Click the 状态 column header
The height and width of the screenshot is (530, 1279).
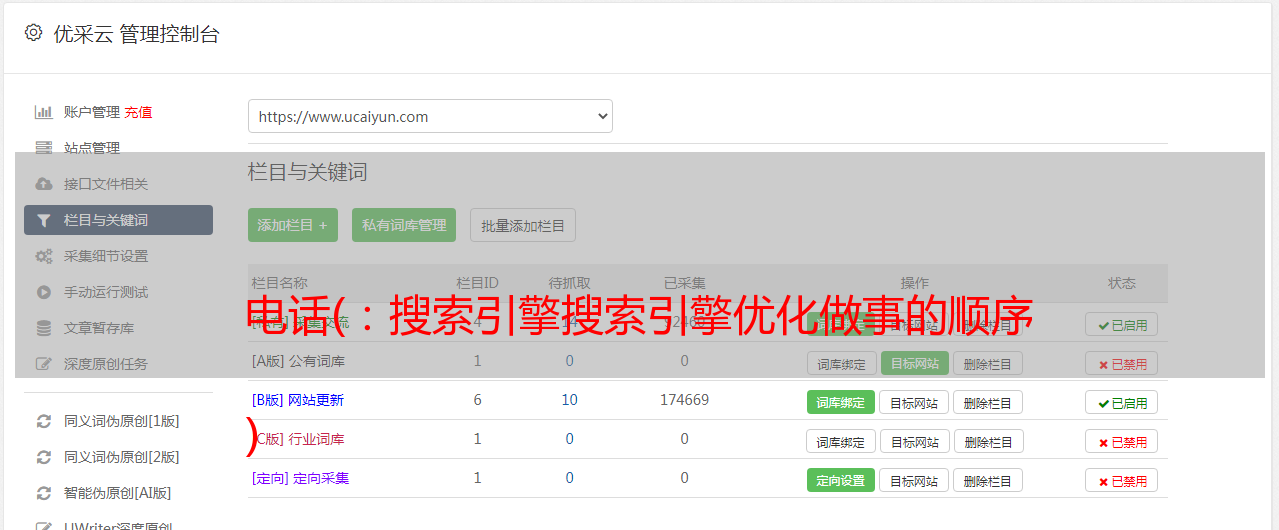[1122, 283]
